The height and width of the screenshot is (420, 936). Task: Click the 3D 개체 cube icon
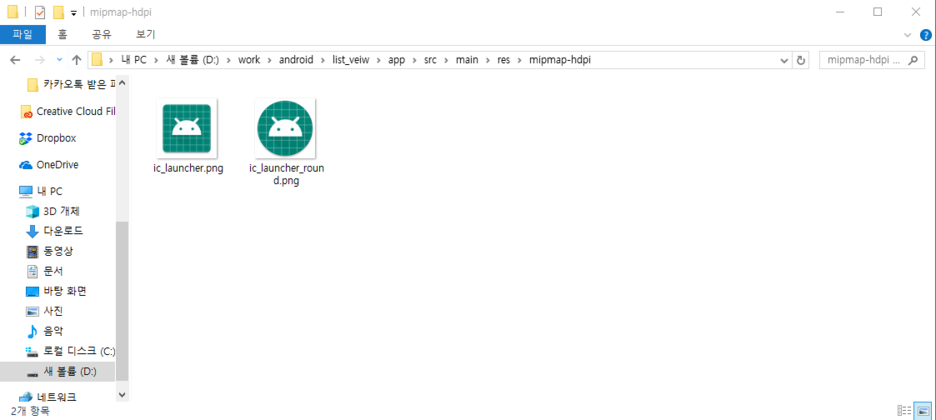(x=32, y=211)
